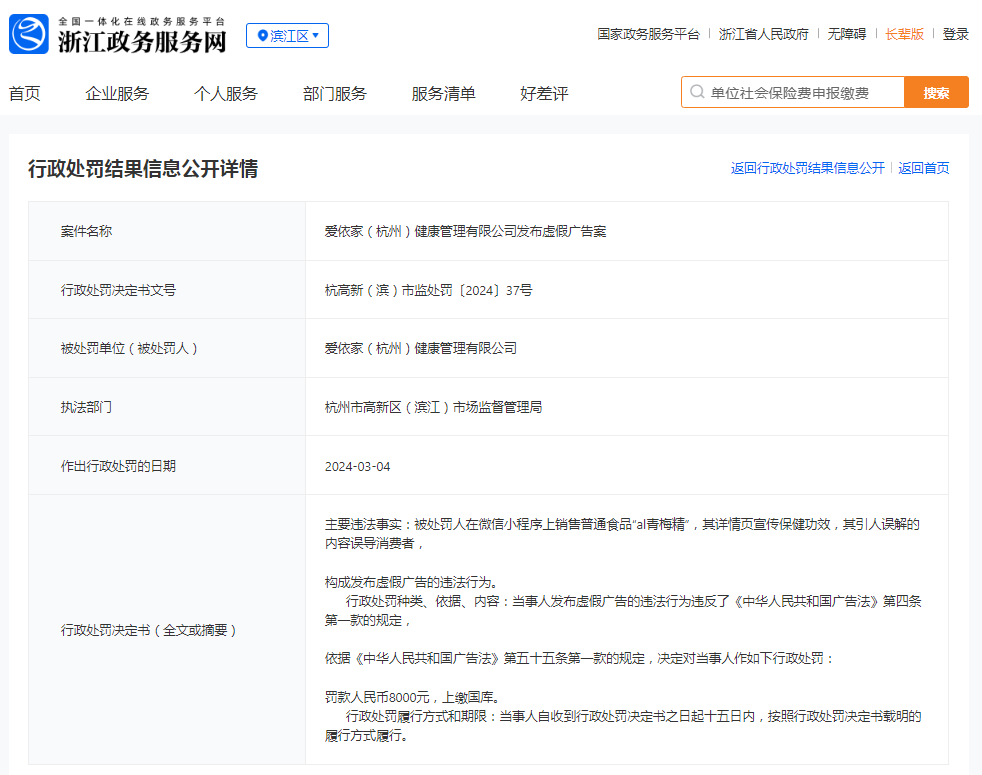The width and height of the screenshot is (982, 775).
Task: Click the 登录 login link
Action: (955, 34)
